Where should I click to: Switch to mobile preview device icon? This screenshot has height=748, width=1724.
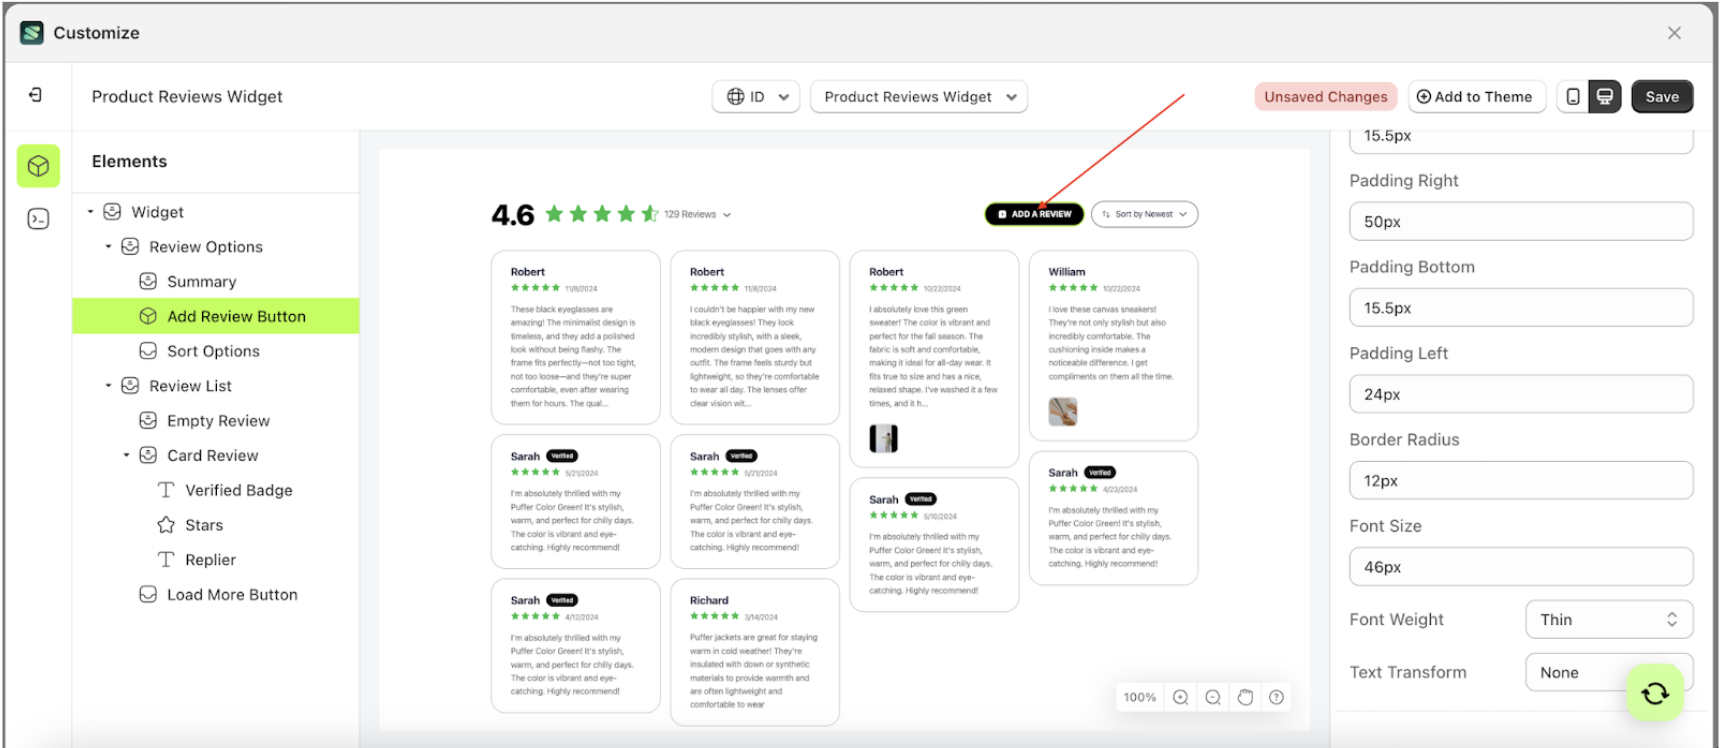(x=1573, y=97)
